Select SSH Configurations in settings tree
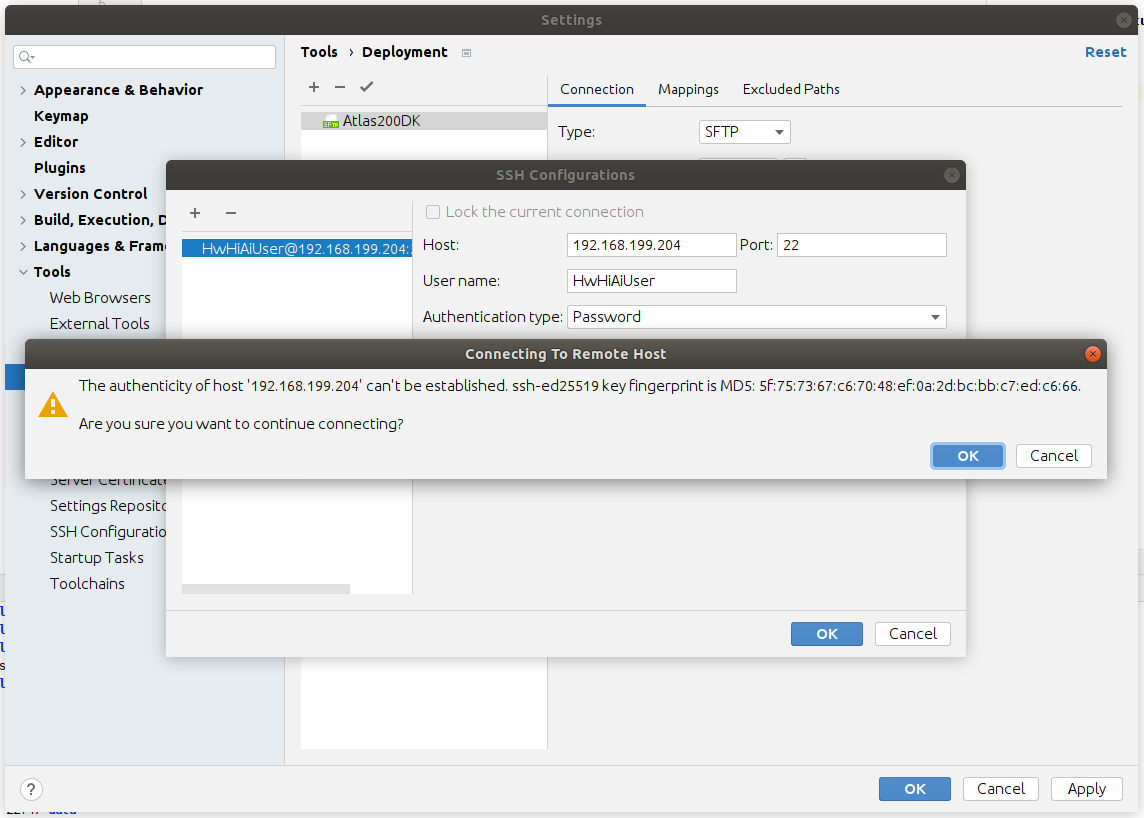 [108, 532]
